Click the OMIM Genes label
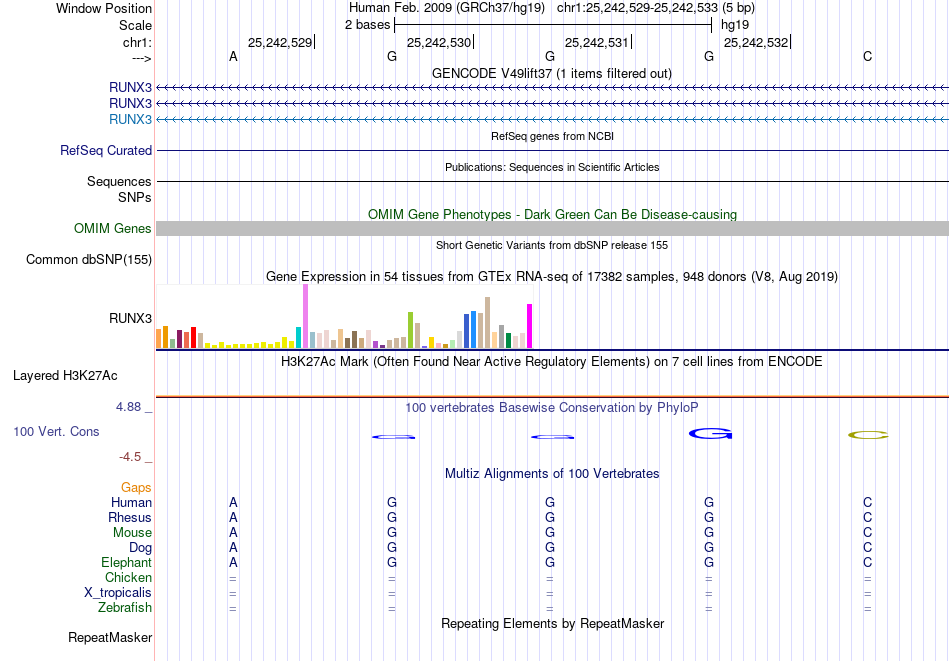 pos(113,228)
